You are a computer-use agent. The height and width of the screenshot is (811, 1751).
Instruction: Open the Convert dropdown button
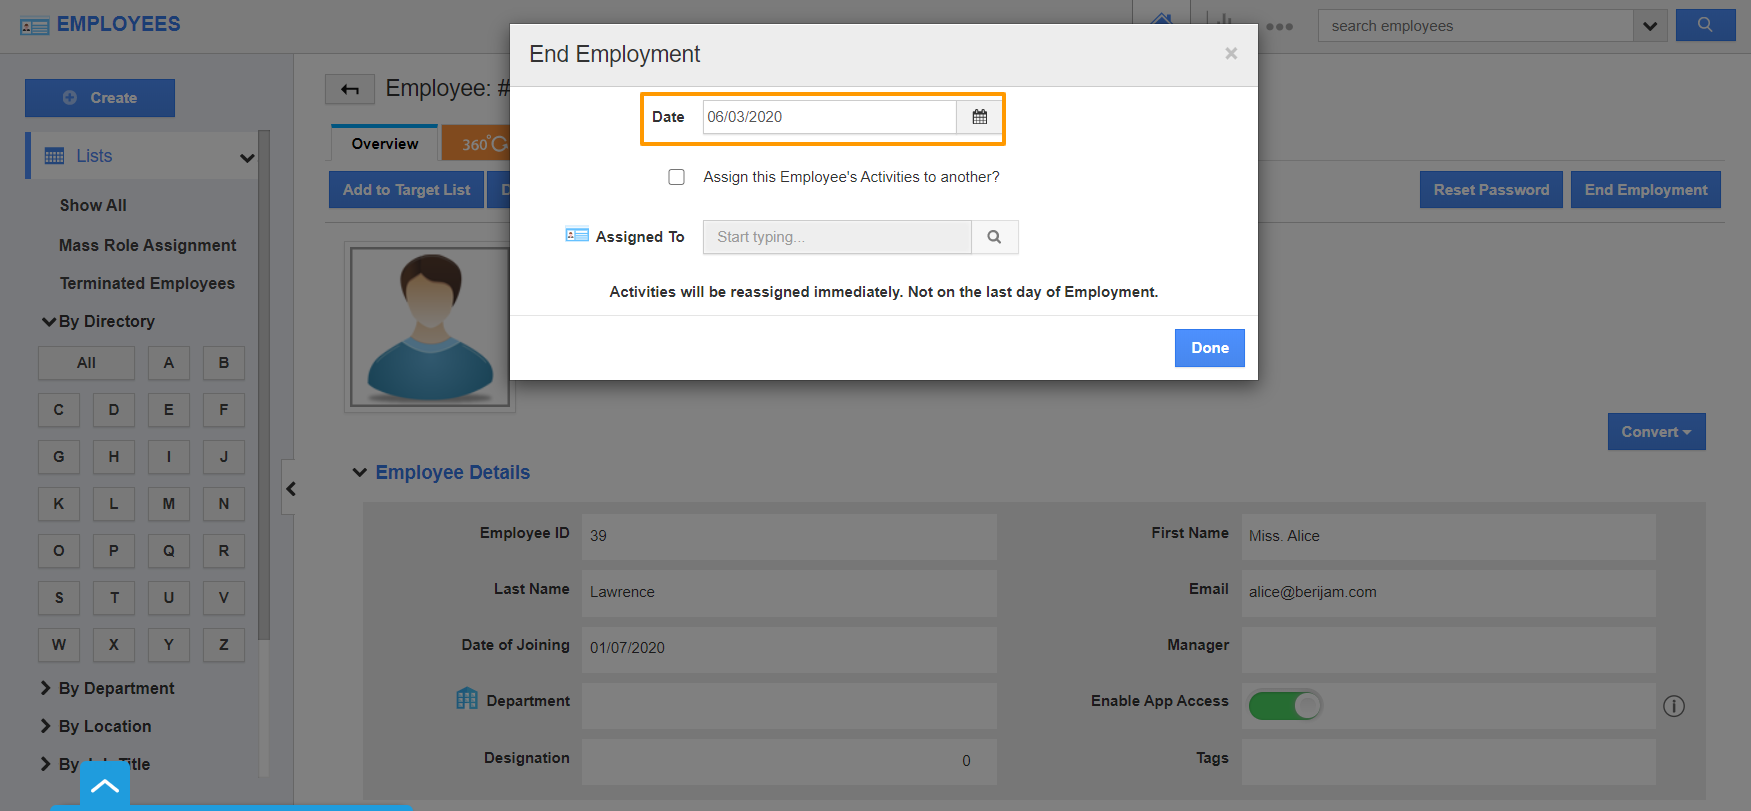(x=1656, y=432)
